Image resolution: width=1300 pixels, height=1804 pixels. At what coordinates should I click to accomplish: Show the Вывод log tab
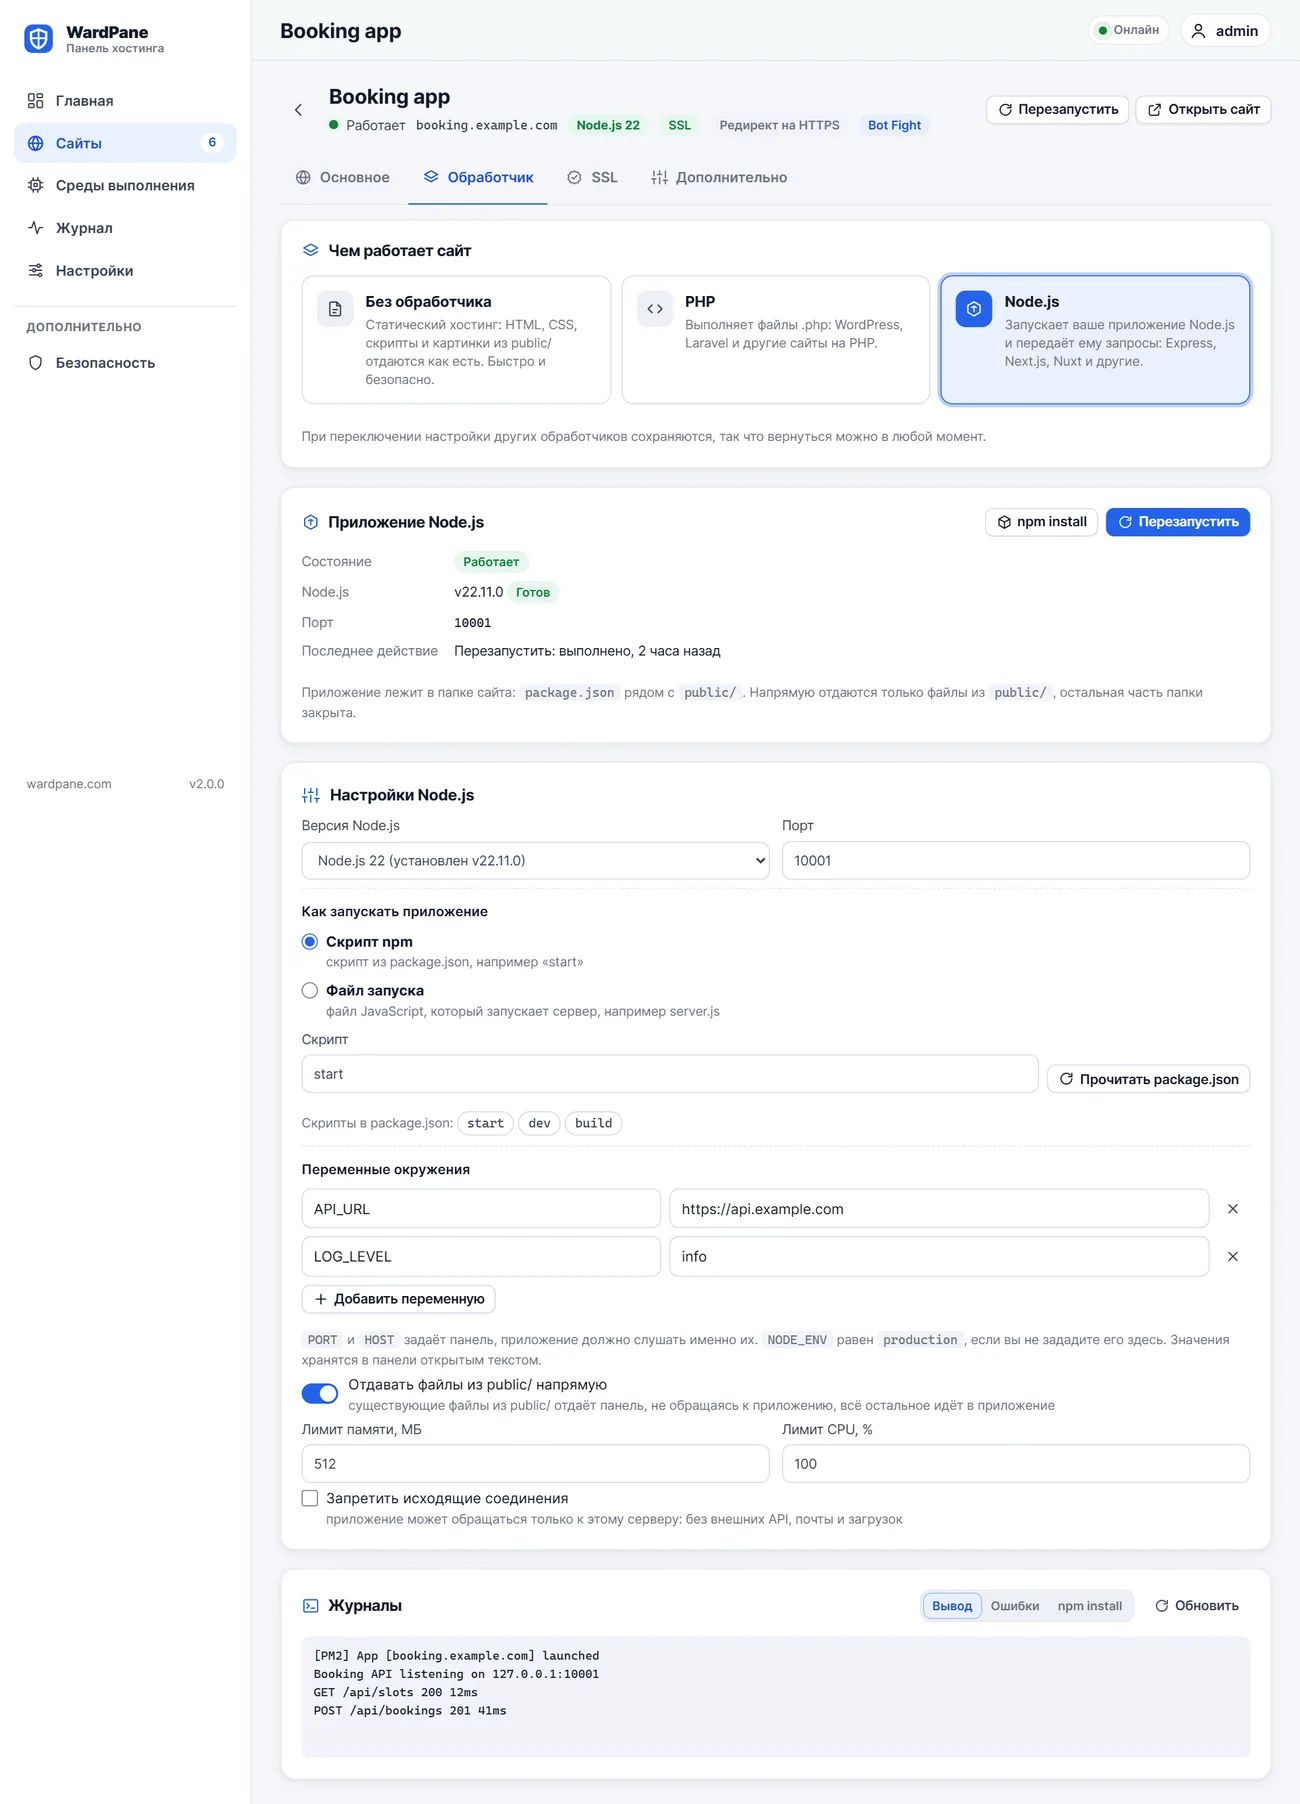tap(952, 1606)
